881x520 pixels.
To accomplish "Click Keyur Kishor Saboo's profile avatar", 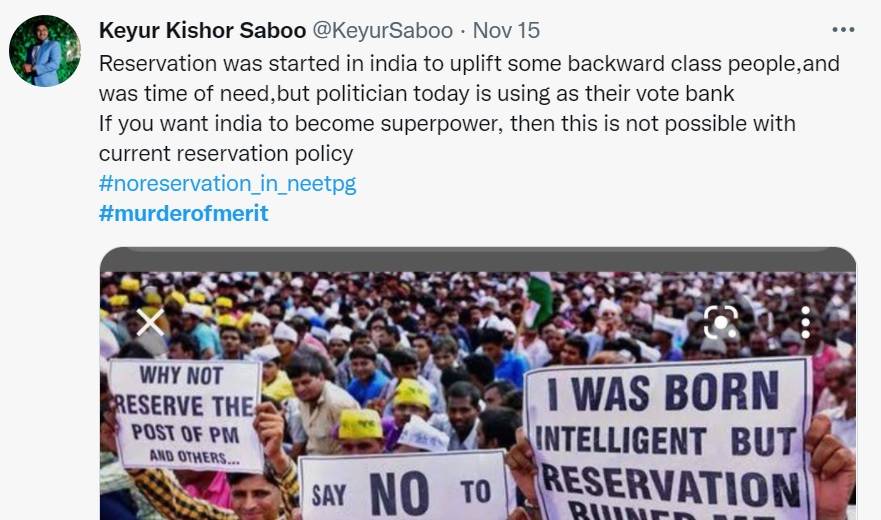I will pyautogui.click(x=44, y=51).
